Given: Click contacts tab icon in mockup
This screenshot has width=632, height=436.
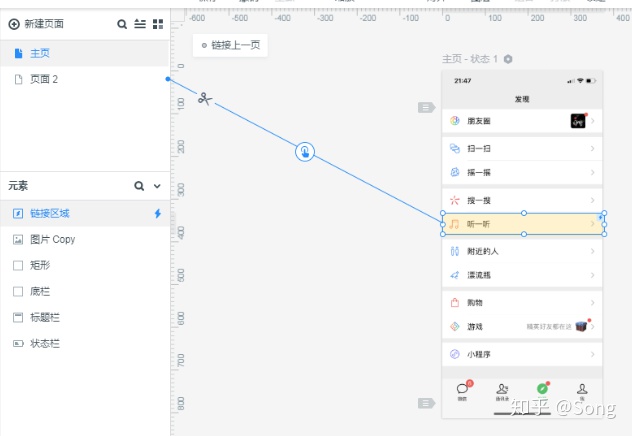Looking at the screenshot, I should [x=502, y=389].
